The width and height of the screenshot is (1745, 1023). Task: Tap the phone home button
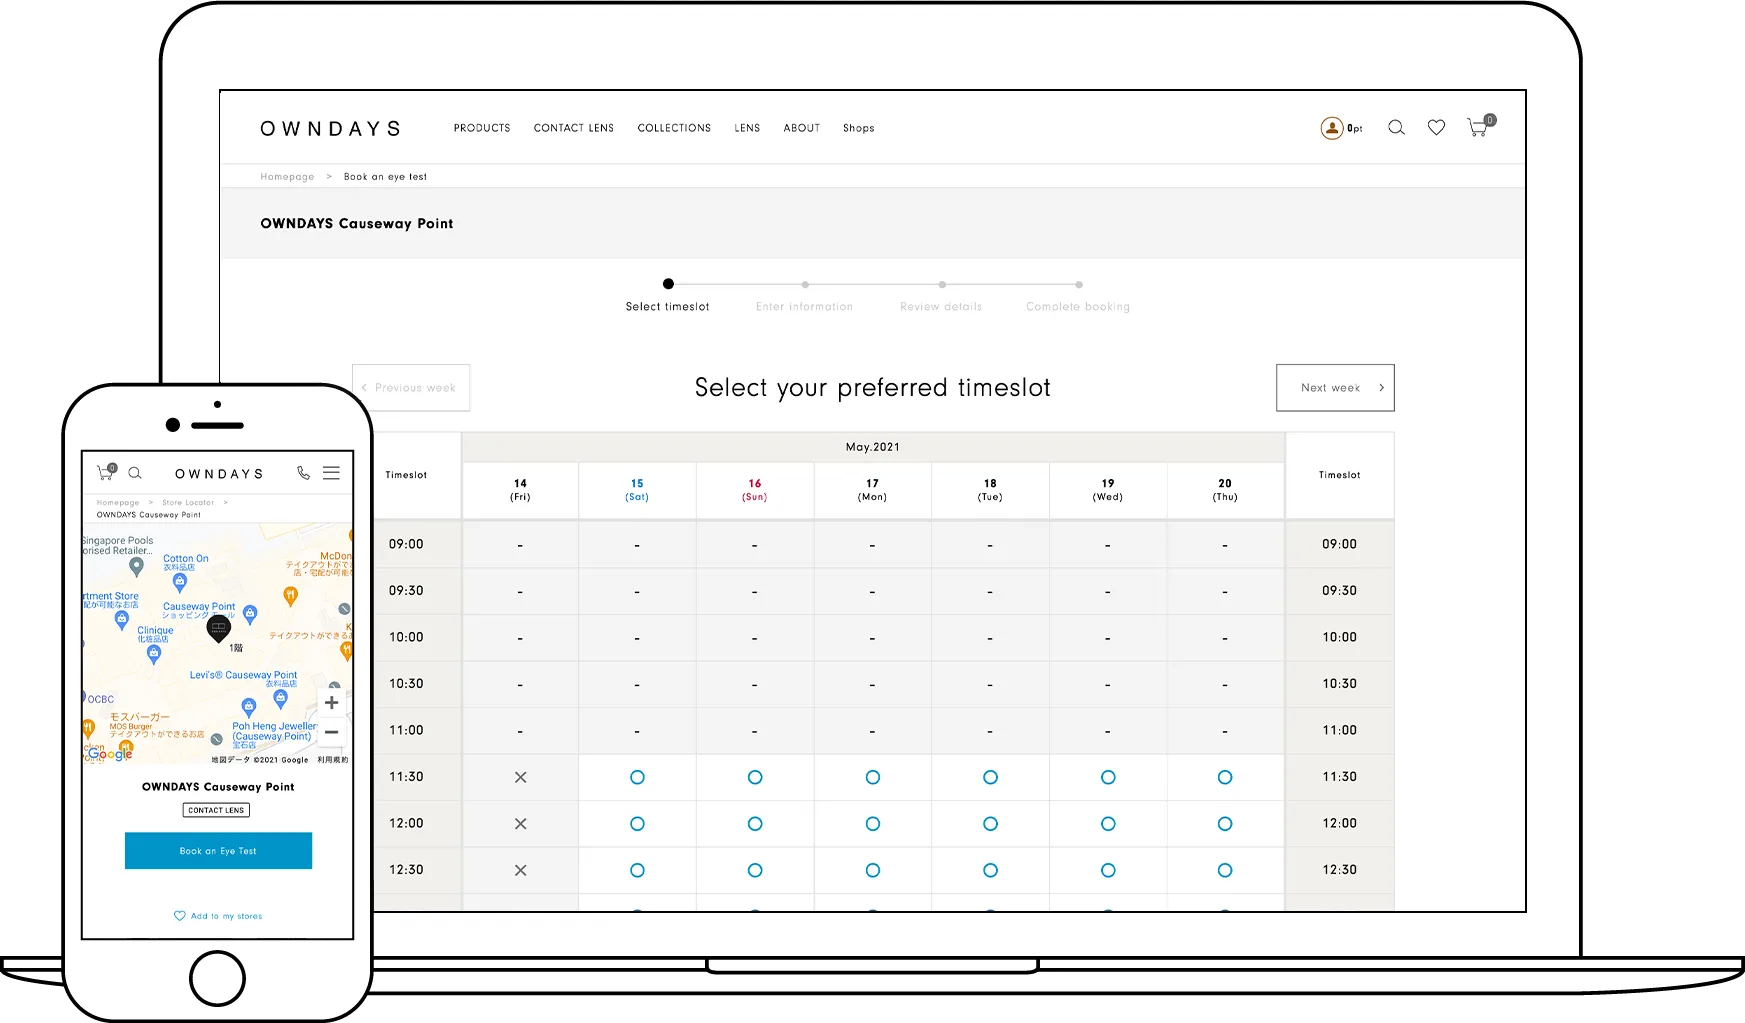[217, 978]
